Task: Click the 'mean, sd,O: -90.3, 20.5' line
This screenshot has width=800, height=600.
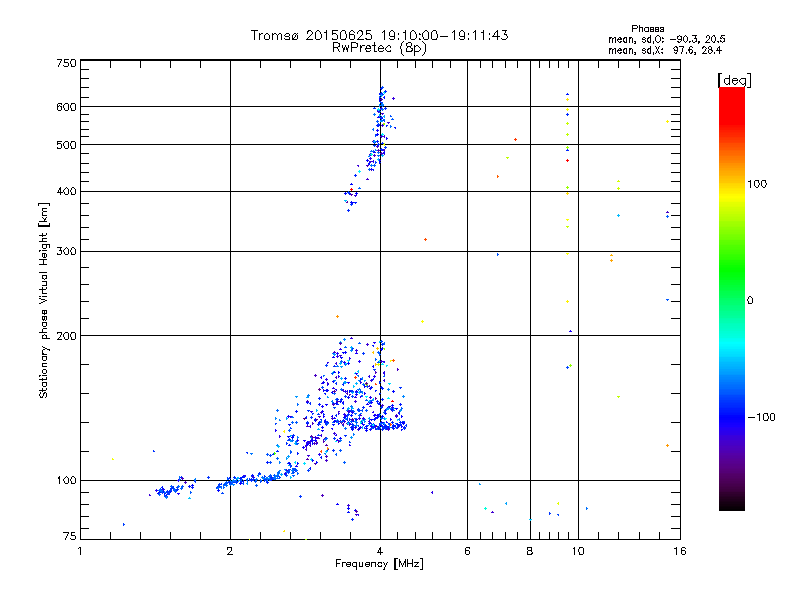Action: tap(666, 39)
